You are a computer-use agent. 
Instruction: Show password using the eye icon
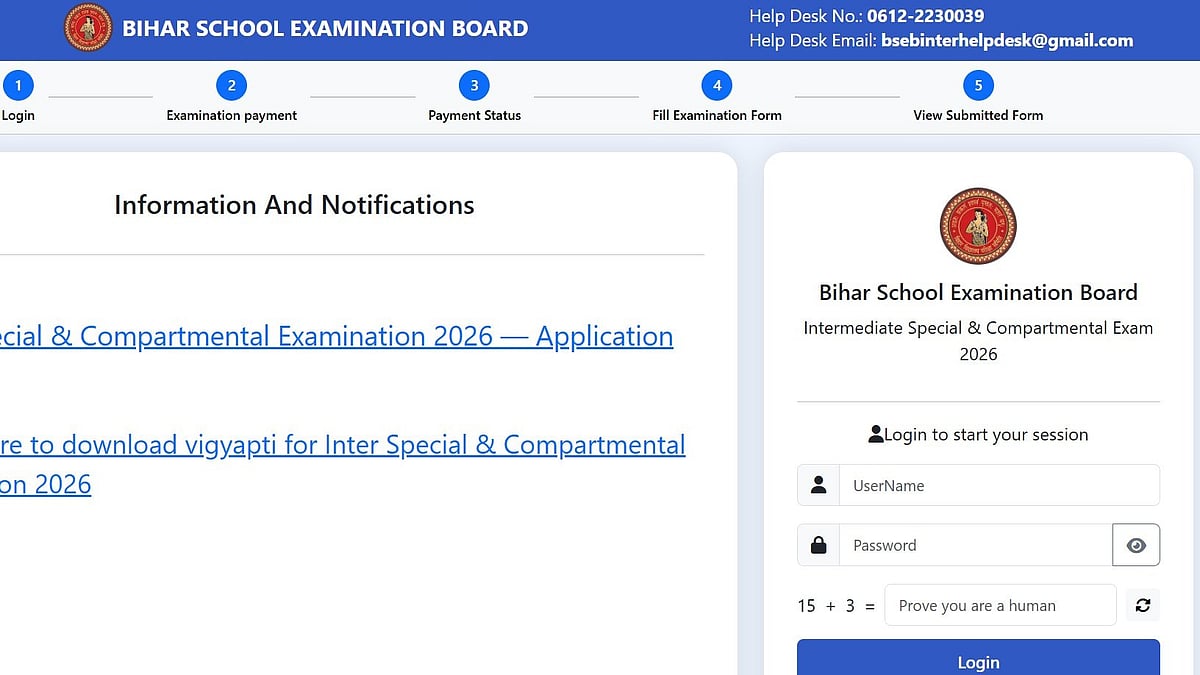(x=1135, y=545)
